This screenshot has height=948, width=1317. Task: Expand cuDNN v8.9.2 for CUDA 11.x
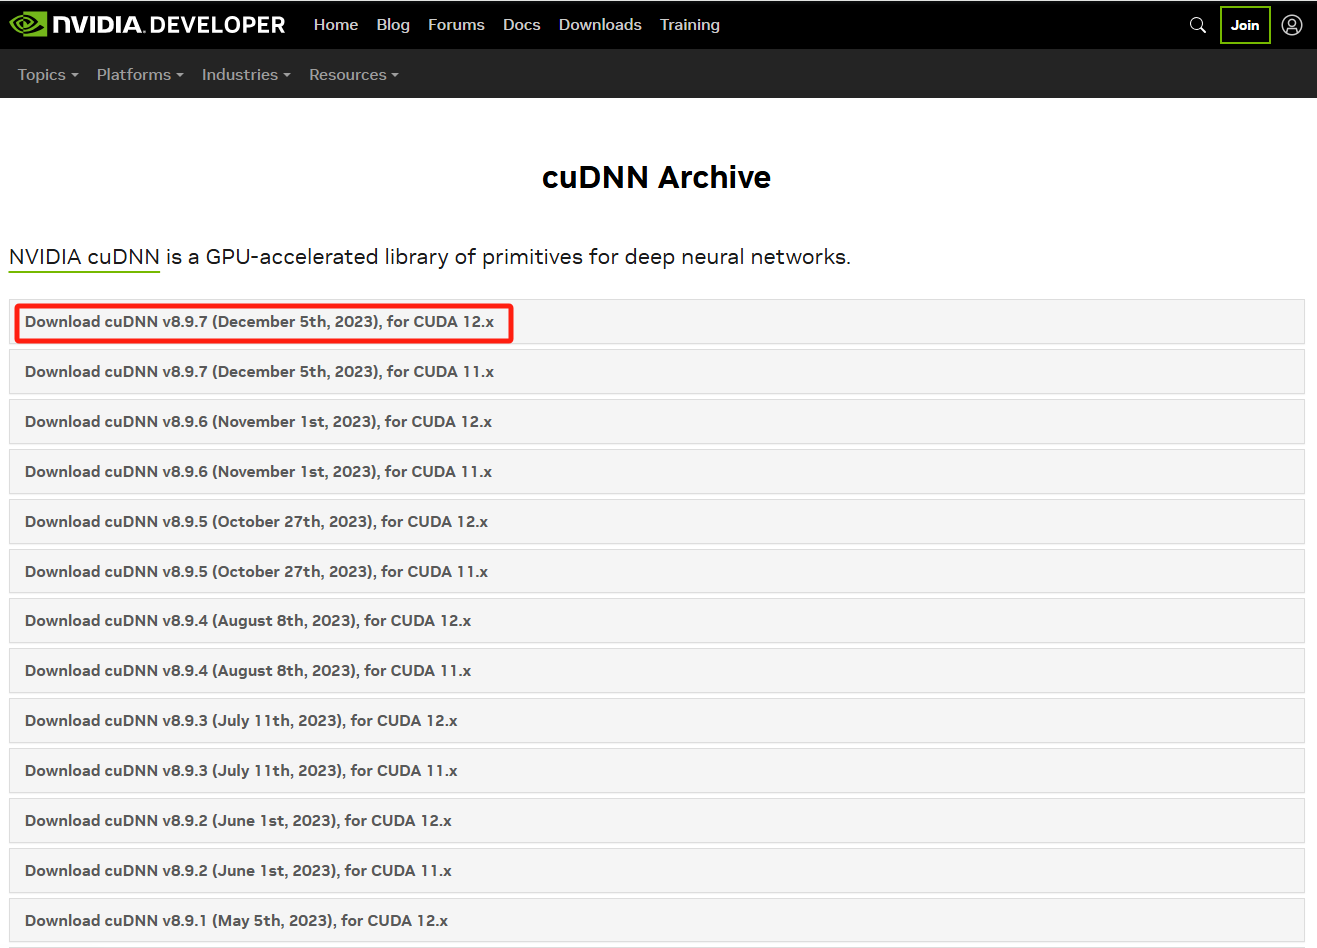coord(657,871)
